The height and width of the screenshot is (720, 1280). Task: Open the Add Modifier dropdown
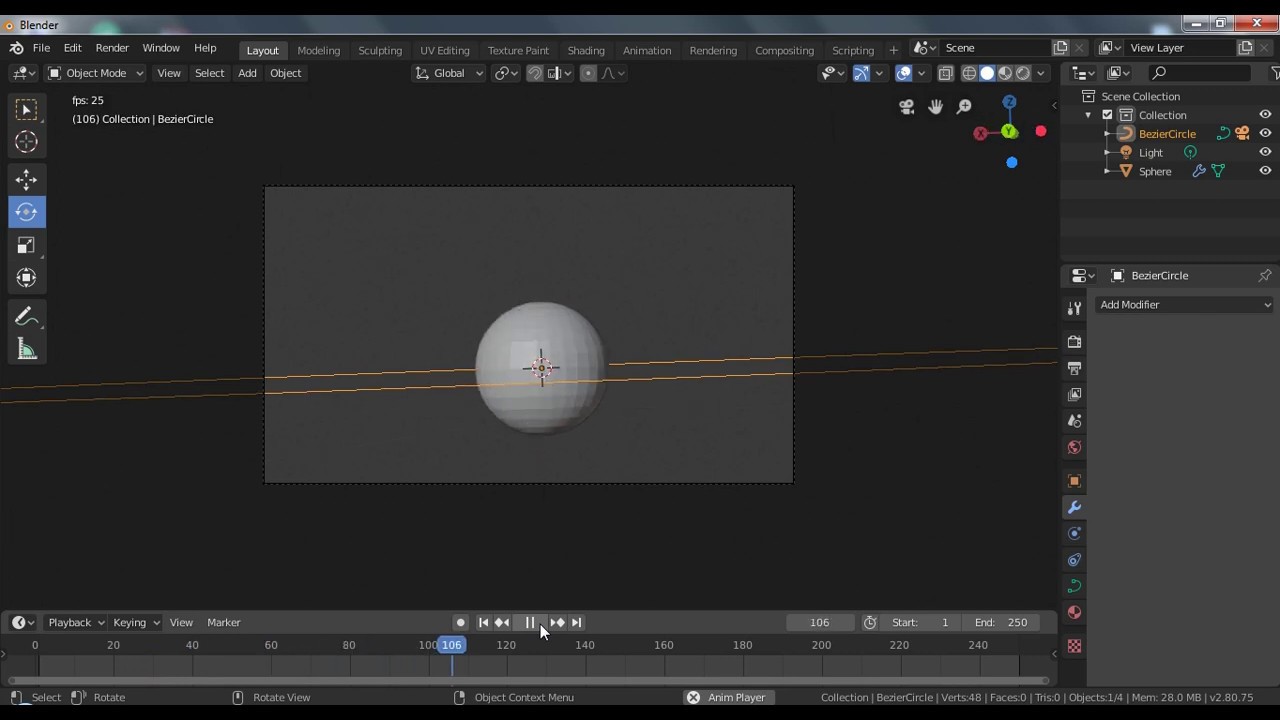(x=1185, y=305)
